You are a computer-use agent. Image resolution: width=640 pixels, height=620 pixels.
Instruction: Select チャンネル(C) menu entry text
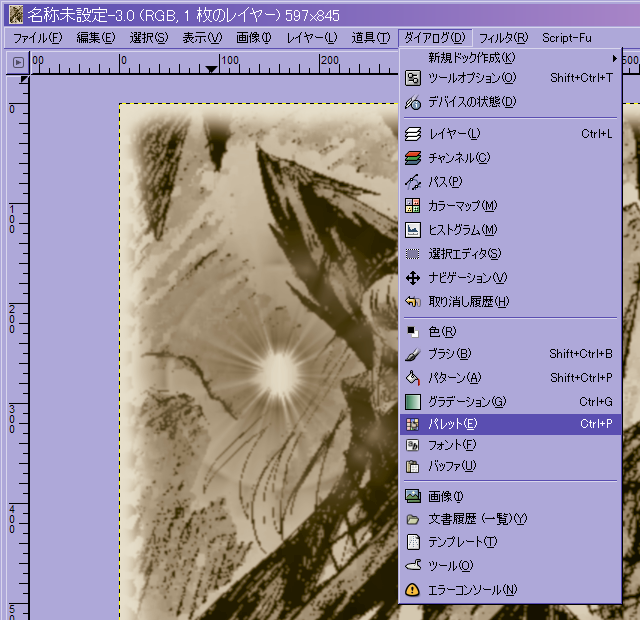[x=459, y=158]
